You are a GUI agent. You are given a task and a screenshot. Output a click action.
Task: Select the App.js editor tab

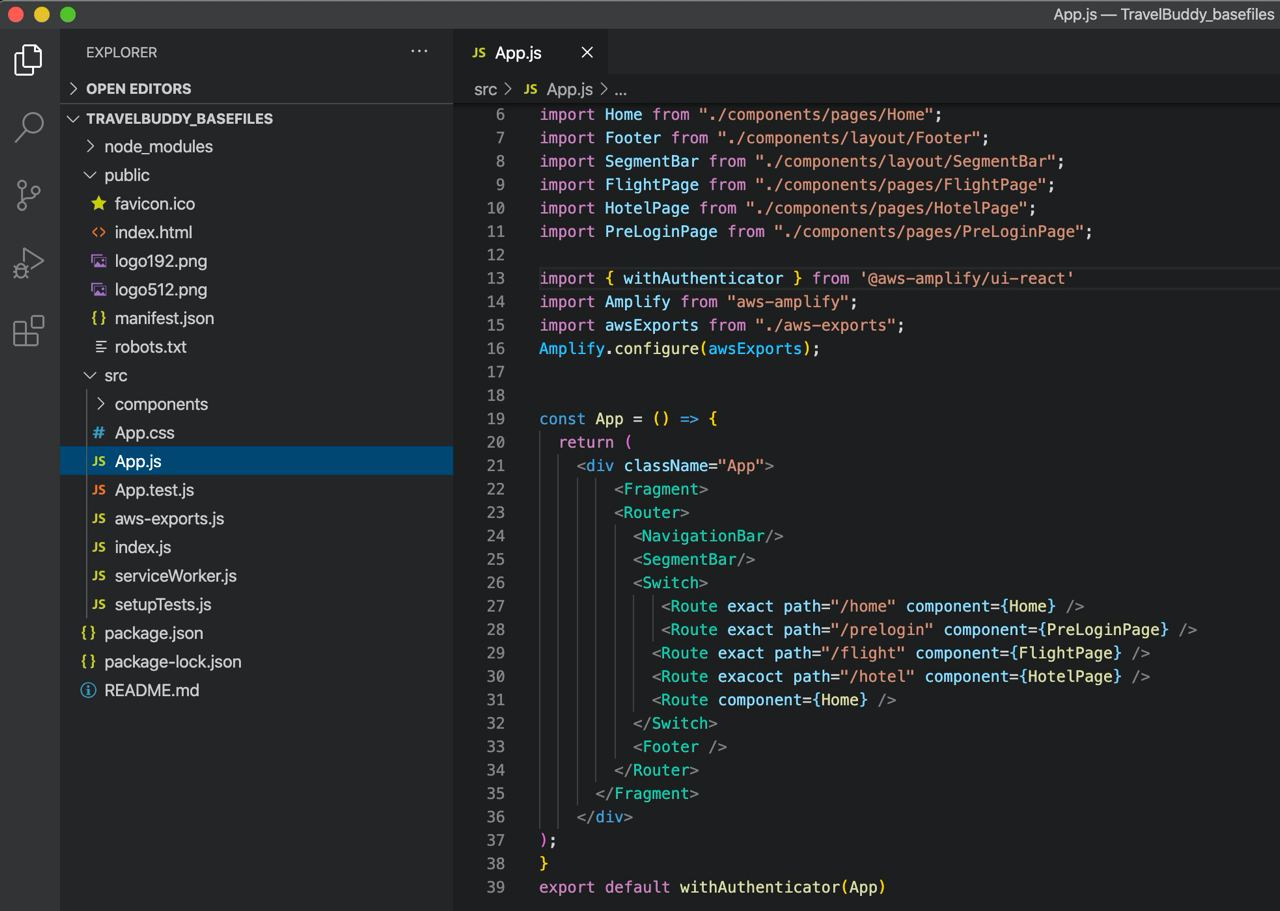(518, 53)
